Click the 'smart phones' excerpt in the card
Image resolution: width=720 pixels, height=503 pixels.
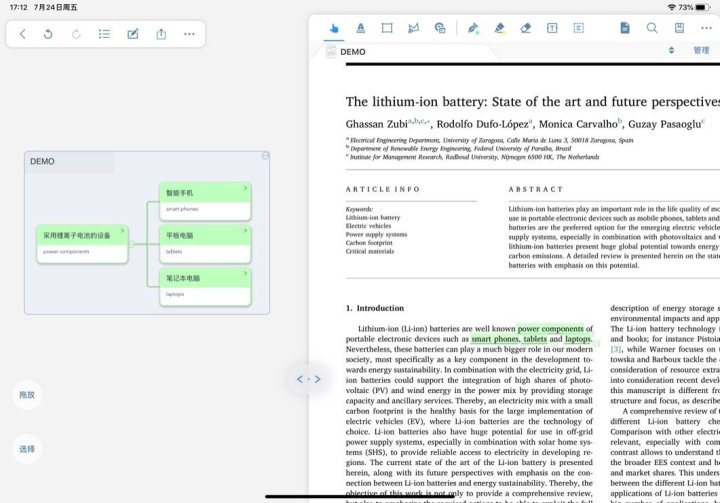click(x=182, y=209)
